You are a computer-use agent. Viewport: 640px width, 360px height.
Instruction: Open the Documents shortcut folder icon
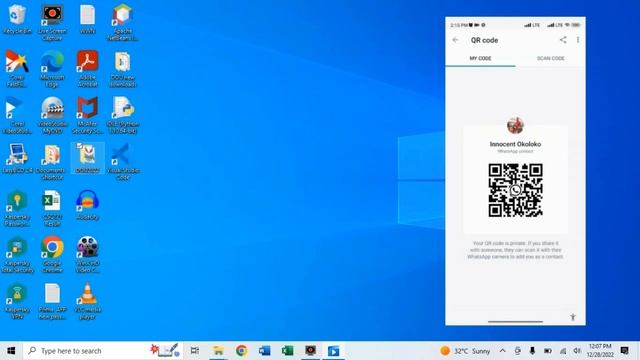[52, 162]
